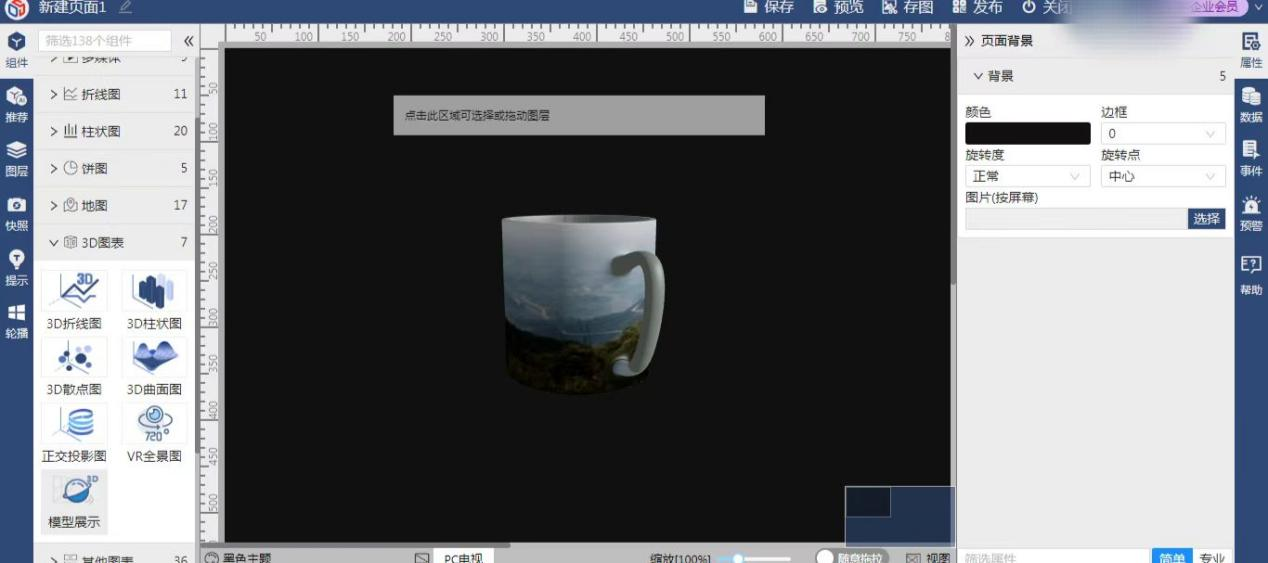This screenshot has width=1268, height=563.
Task: Click the 筛选138个组件 search field
Action: coord(105,41)
